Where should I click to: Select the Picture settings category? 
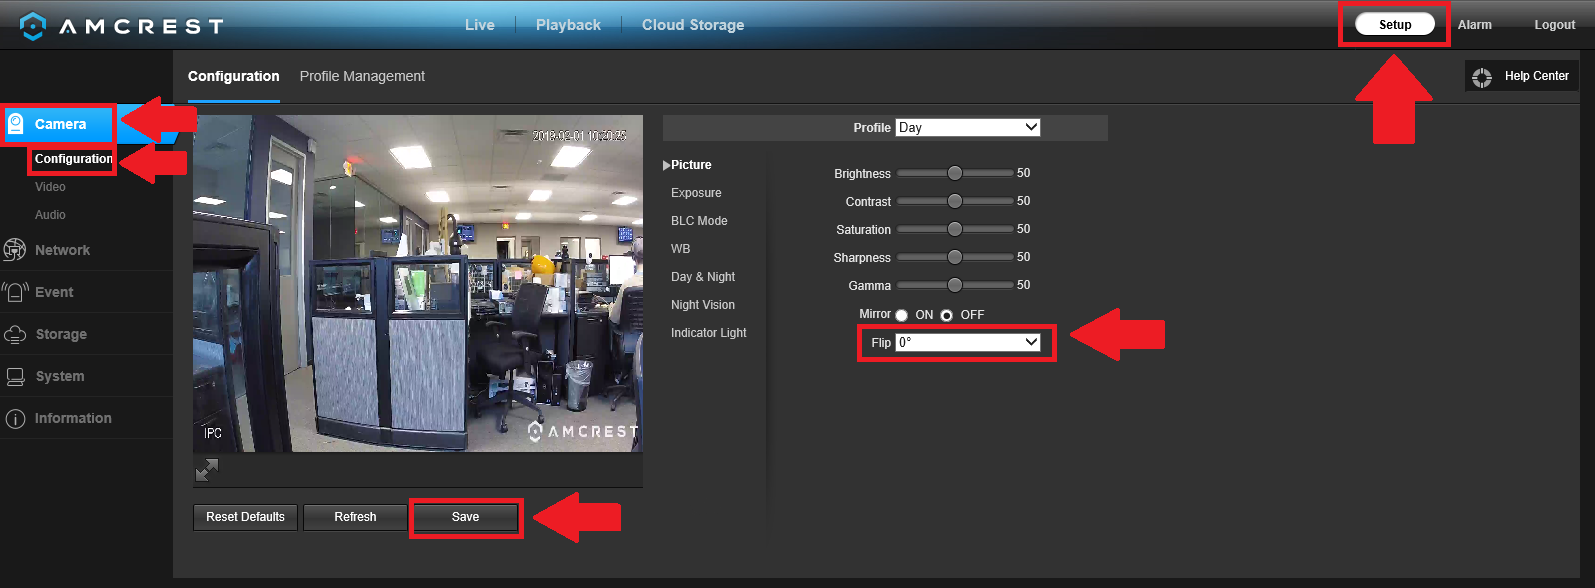[x=691, y=165]
